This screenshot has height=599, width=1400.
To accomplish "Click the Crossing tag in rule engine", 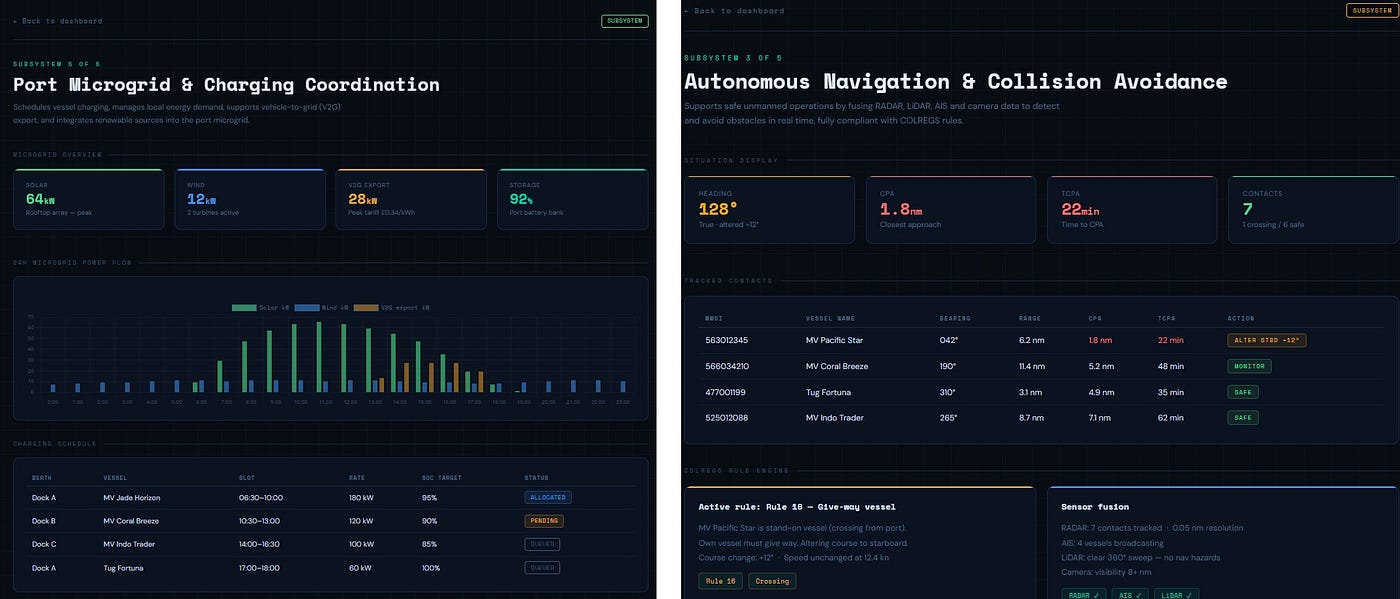I will pos(772,581).
